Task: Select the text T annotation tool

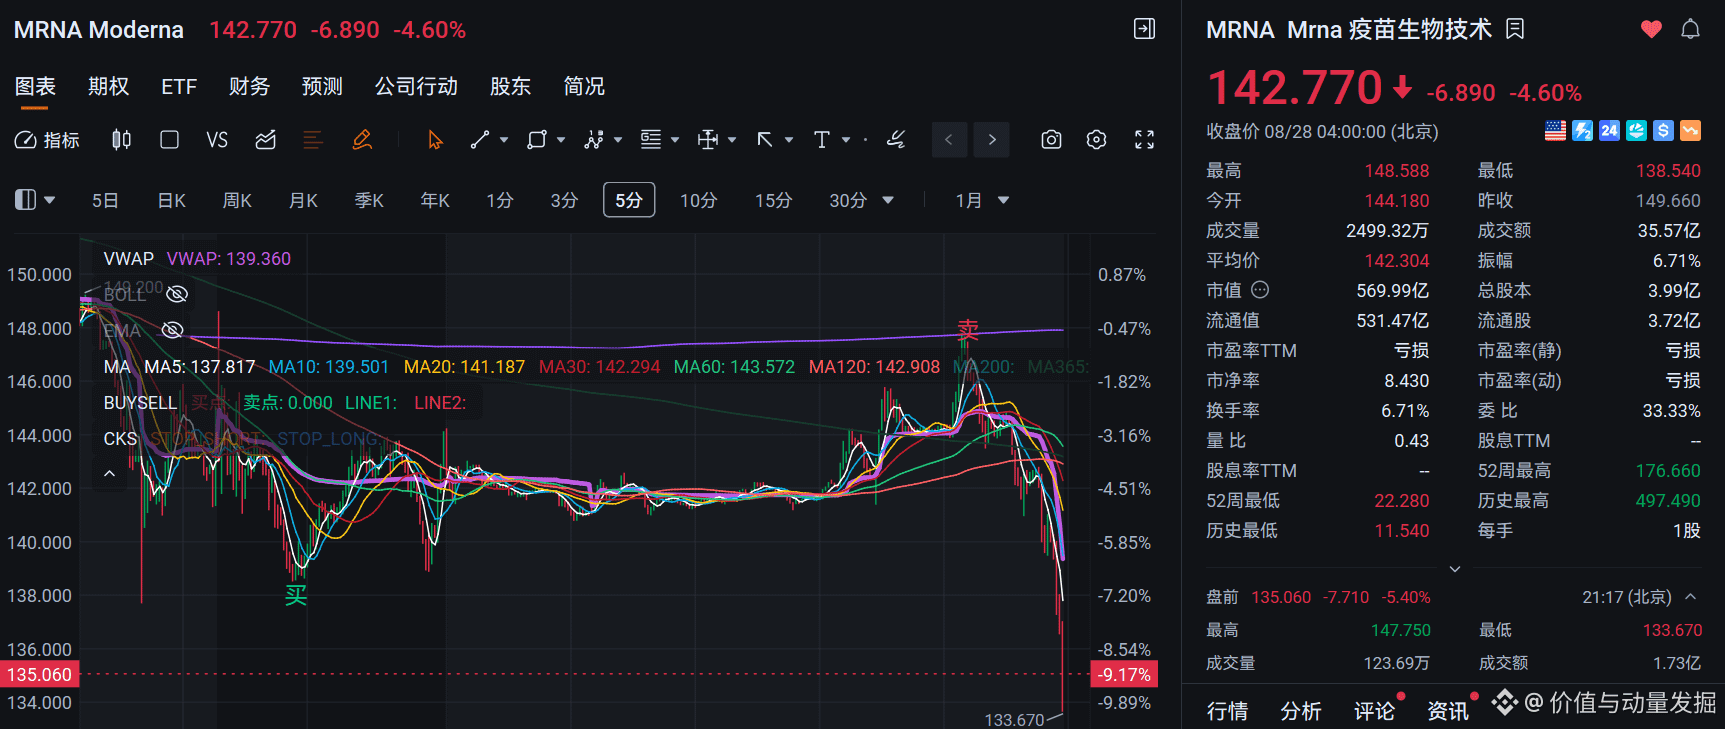Action: pos(822,140)
